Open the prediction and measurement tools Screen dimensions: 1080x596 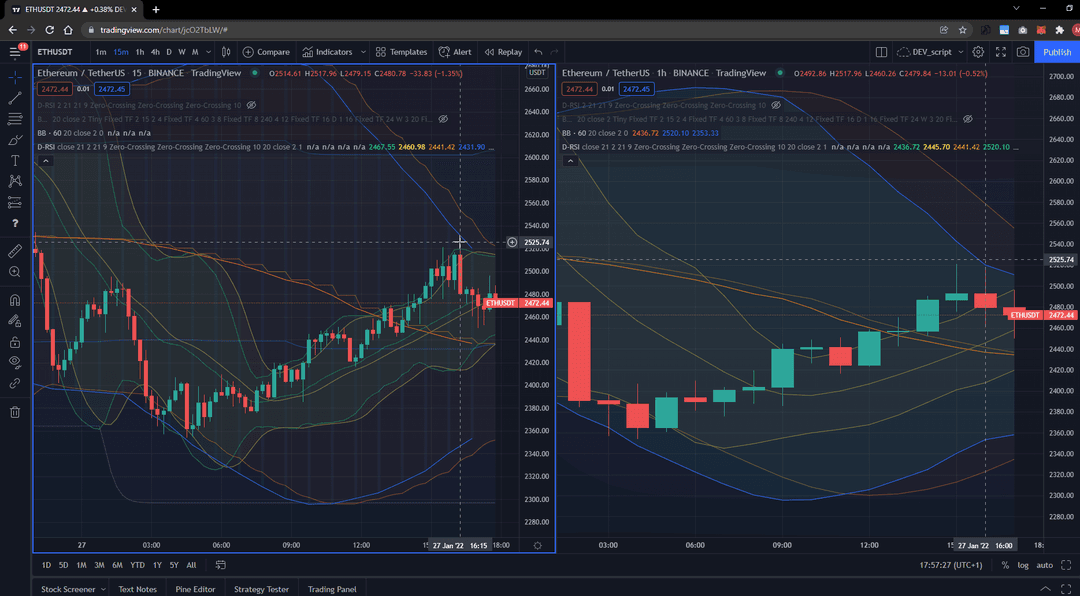pos(14,203)
